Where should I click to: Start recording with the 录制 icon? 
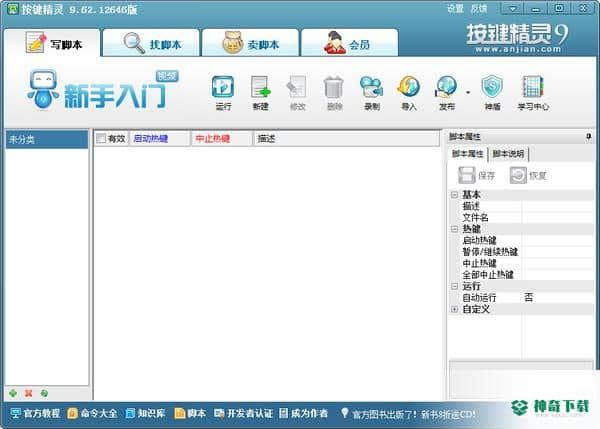coord(372,93)
